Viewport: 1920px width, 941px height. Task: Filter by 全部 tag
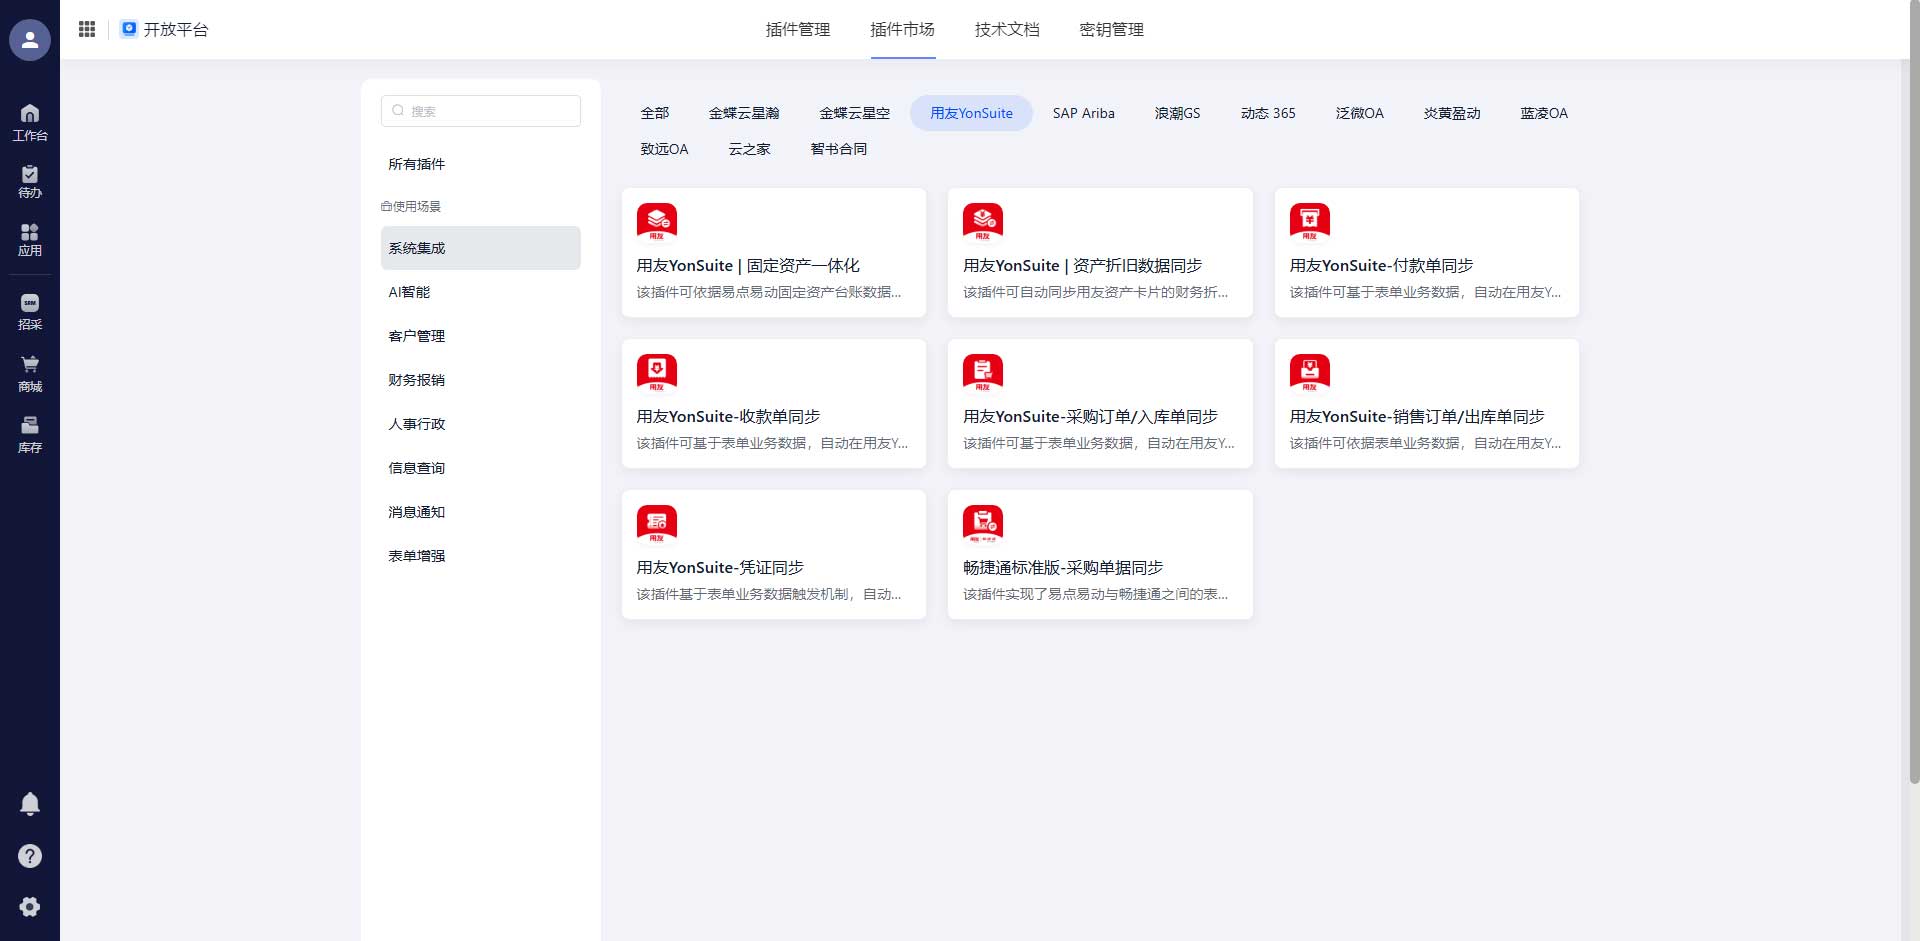coord(655,113)
